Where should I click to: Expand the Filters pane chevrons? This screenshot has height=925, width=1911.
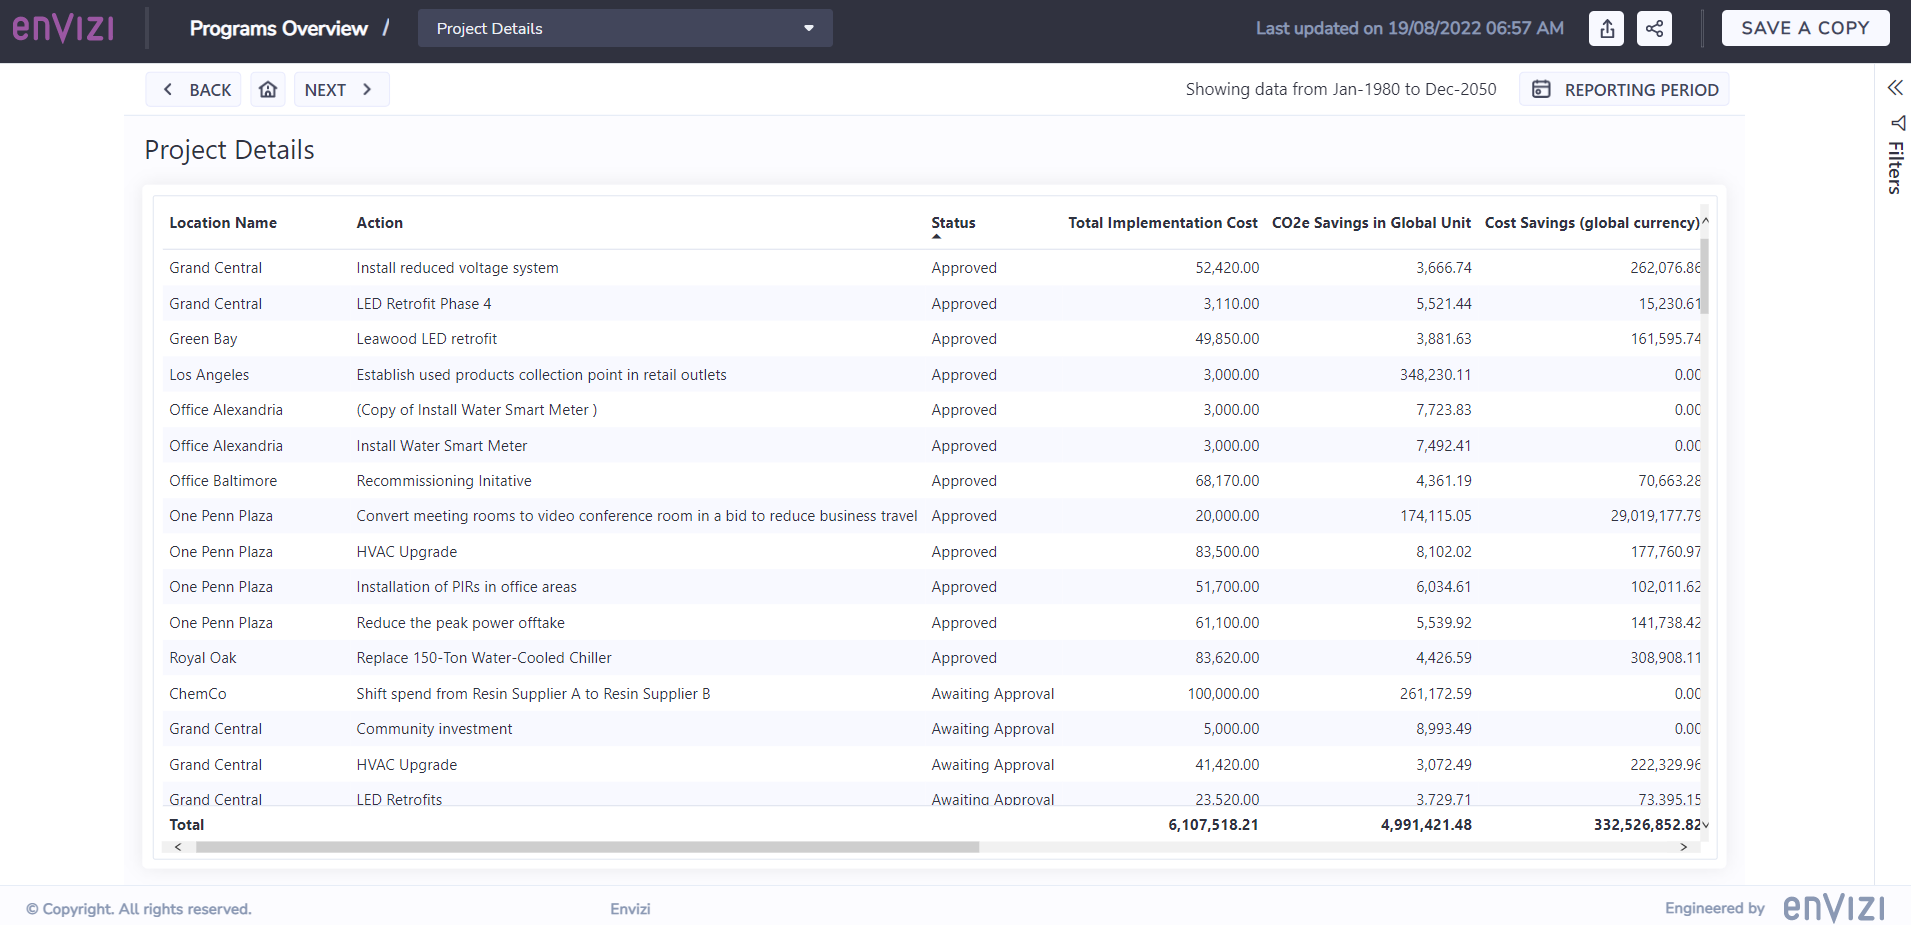[1895, 88]
